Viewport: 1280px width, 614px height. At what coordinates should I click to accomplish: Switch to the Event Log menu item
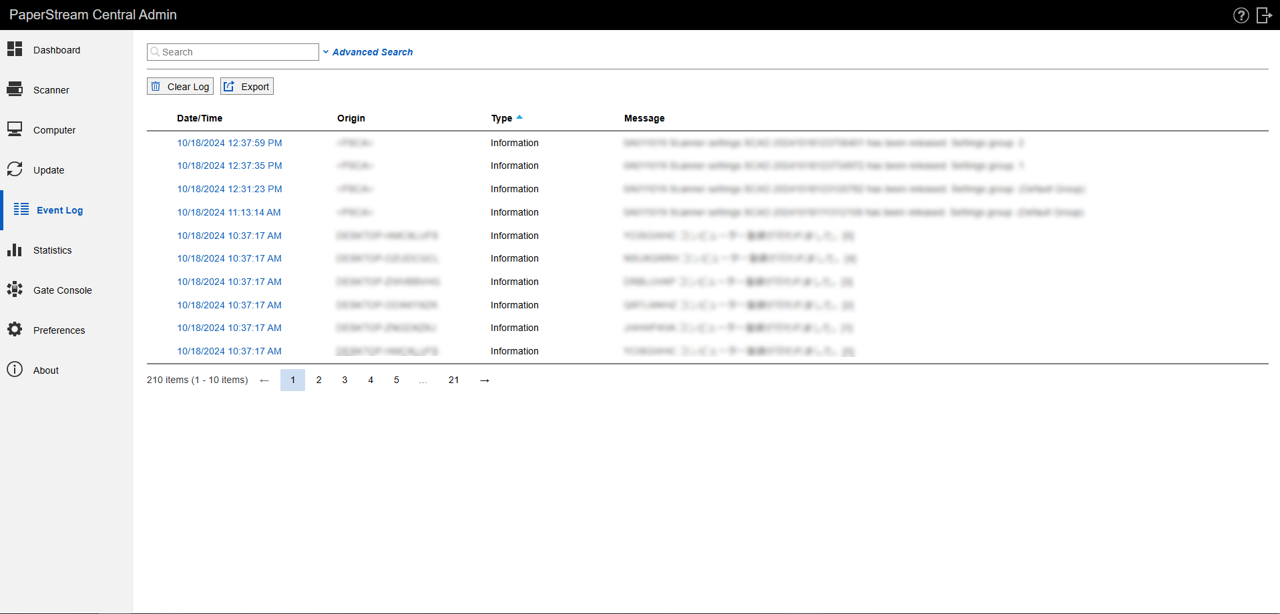tap(59, 210)
